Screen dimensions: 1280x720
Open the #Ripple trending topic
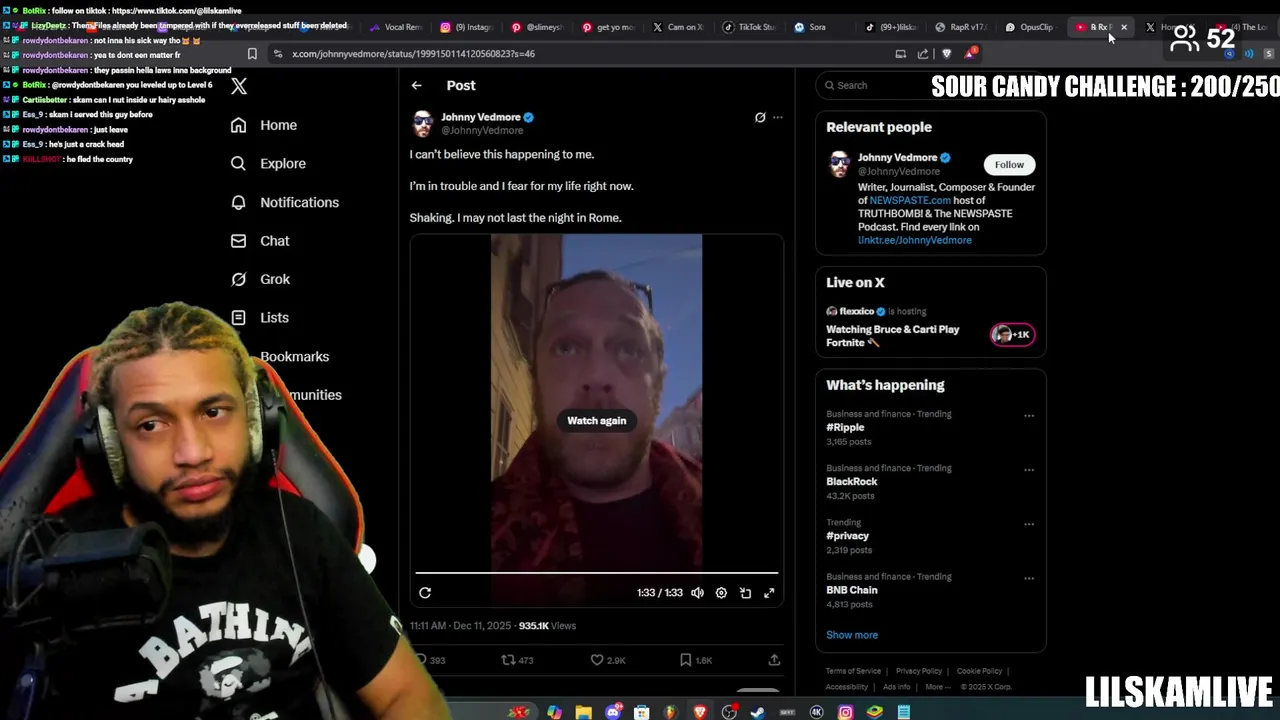coord(845,427)
